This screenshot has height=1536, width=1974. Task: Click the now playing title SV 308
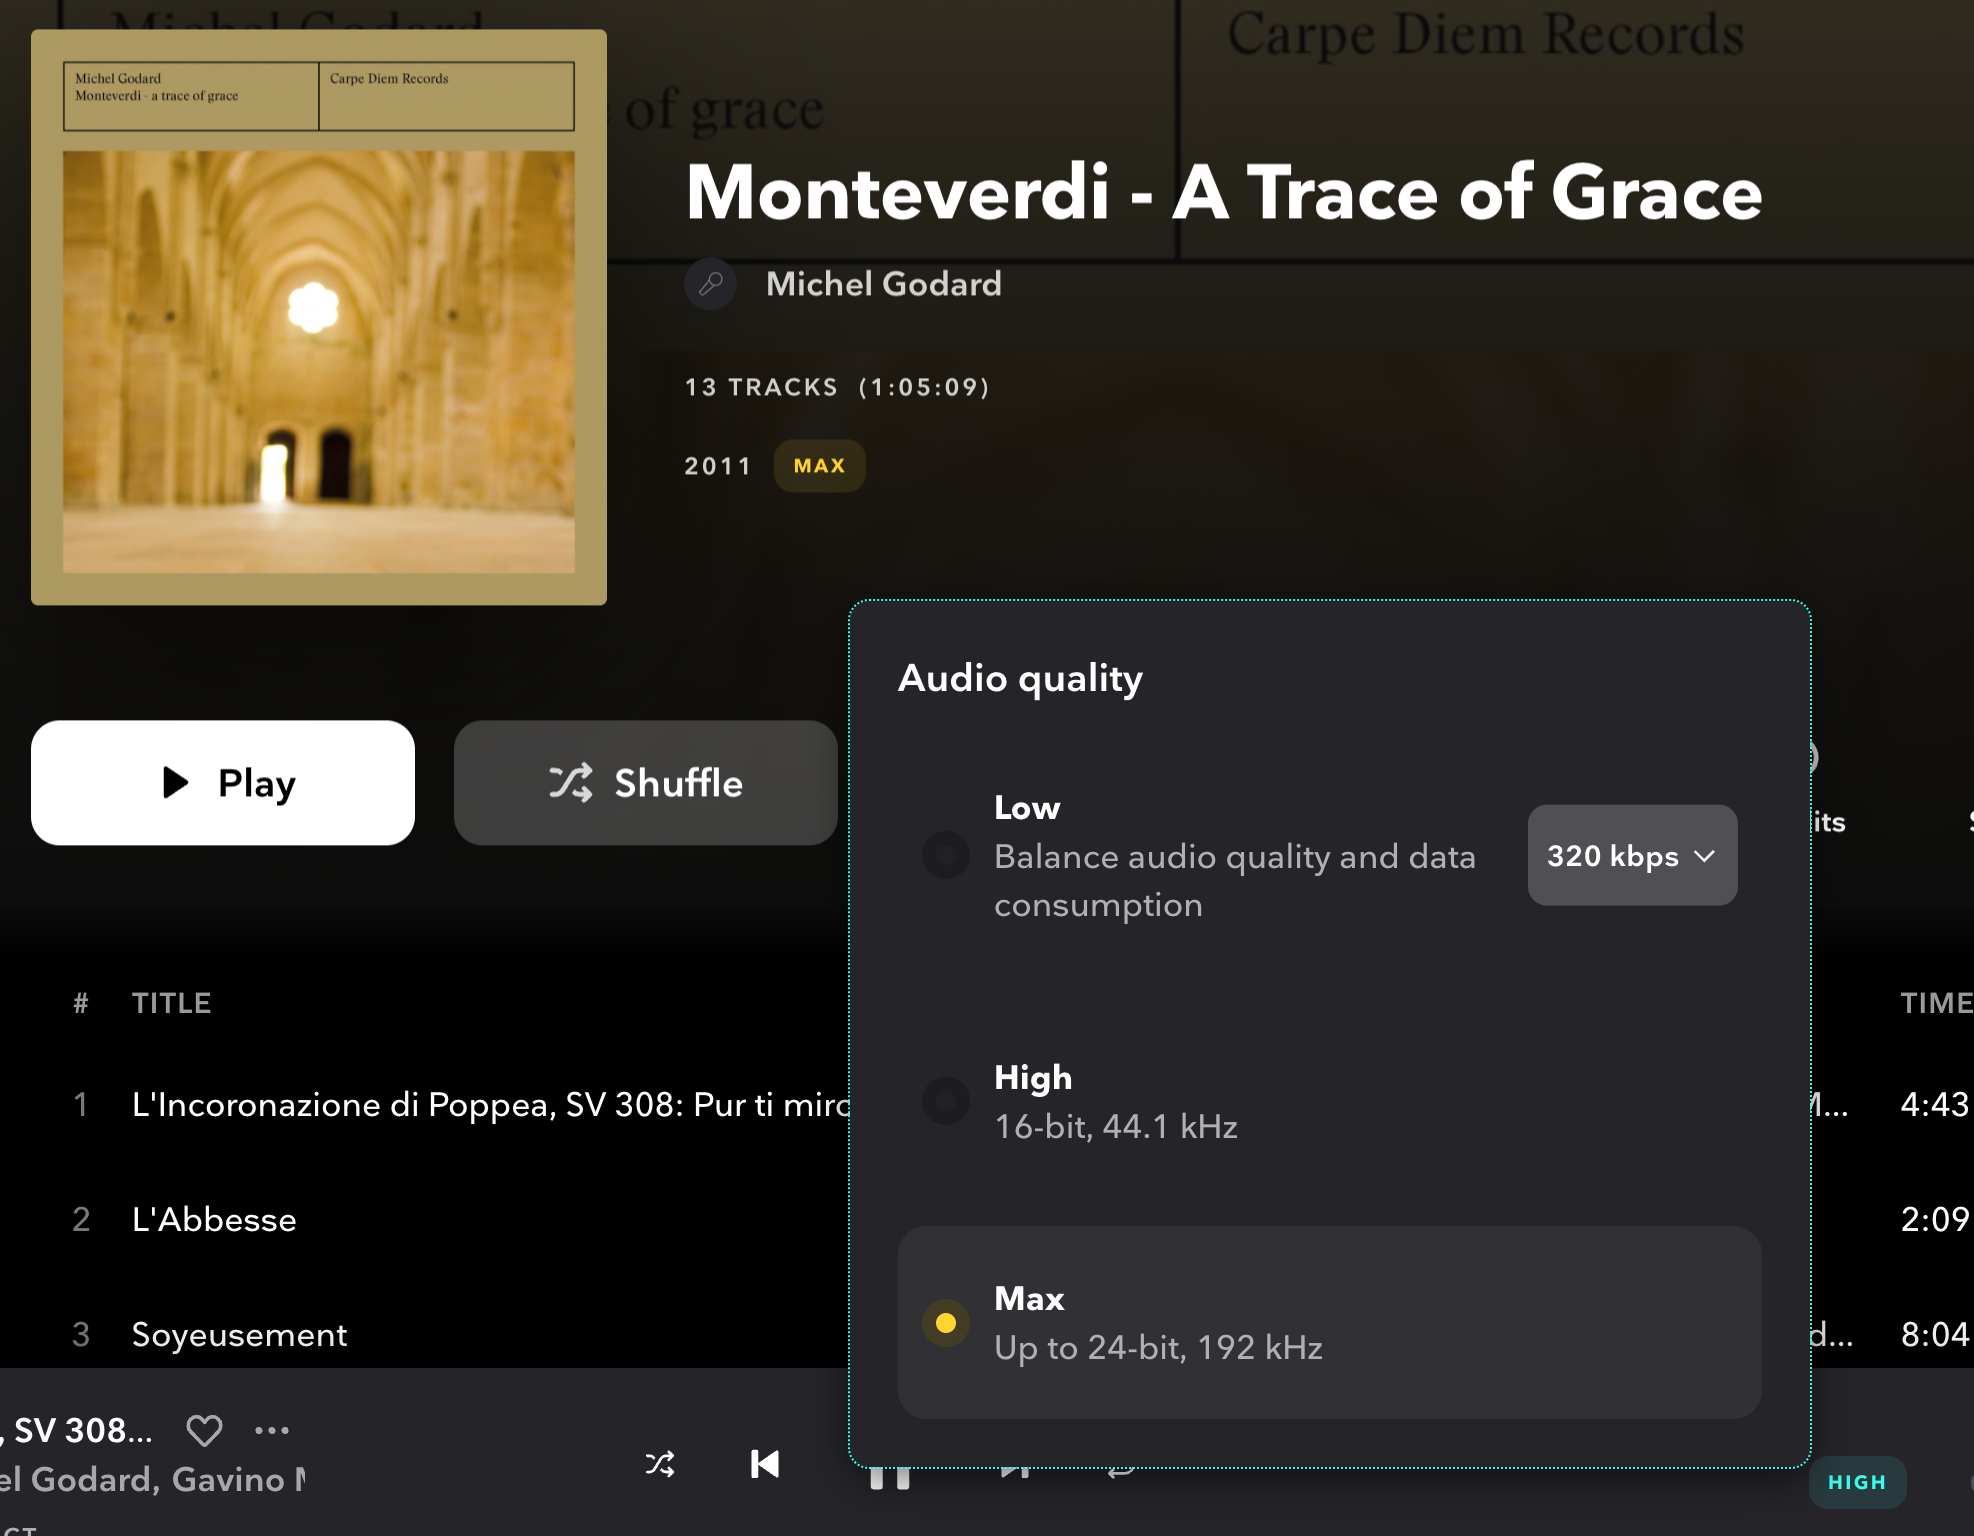pos(77,1430)
